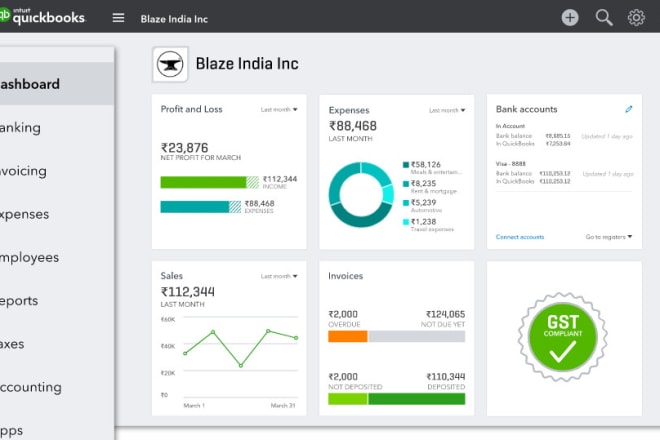Click the In Account bank entry
The width and height of the screenshot is (660, 440).
pyautogui.click(x=510, y=126)
